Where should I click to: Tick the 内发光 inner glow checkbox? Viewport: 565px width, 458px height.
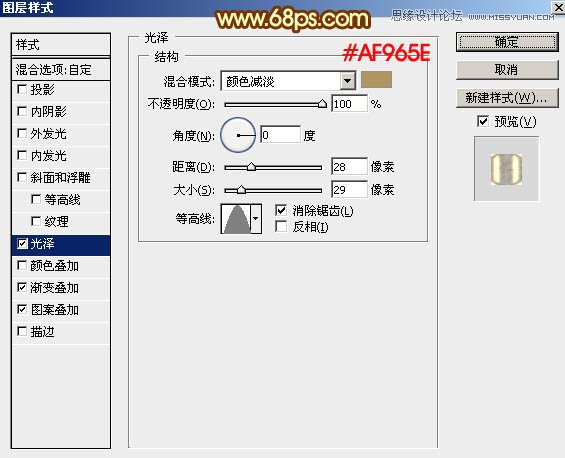[22, 155]
